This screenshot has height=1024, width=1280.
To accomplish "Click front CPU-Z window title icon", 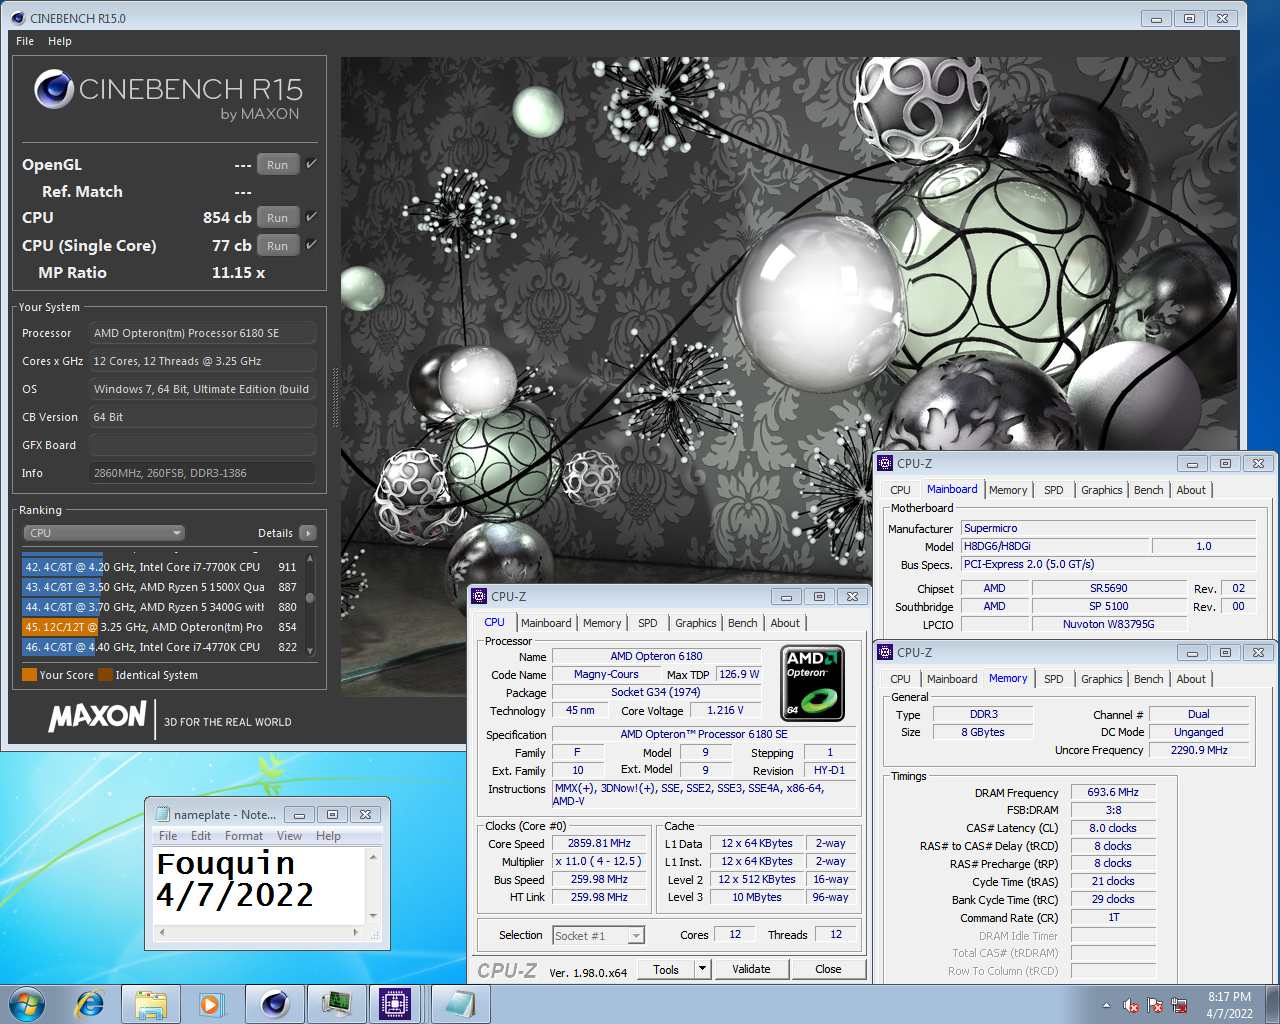I will (x=480, y=596).
